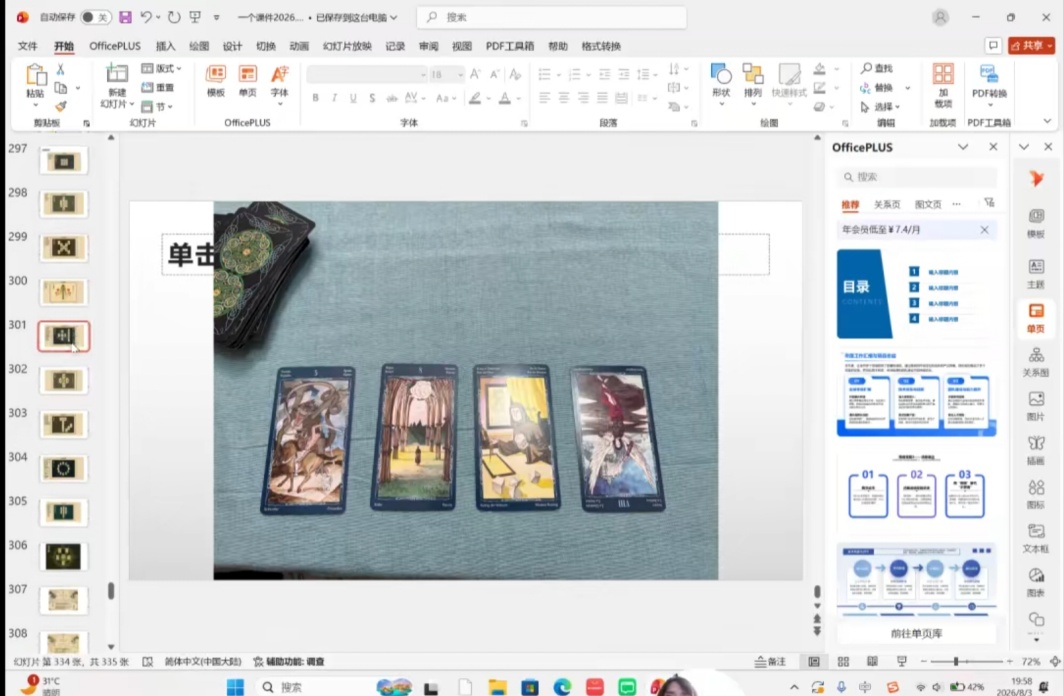Click the OfficePLUS 字体 font icon

tap(280, 75)
